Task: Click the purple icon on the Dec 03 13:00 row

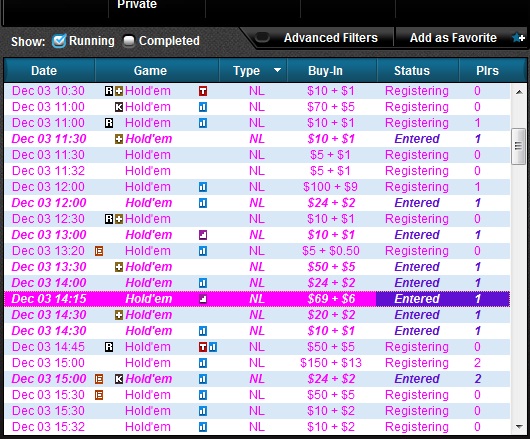Action: coord(203,235)
